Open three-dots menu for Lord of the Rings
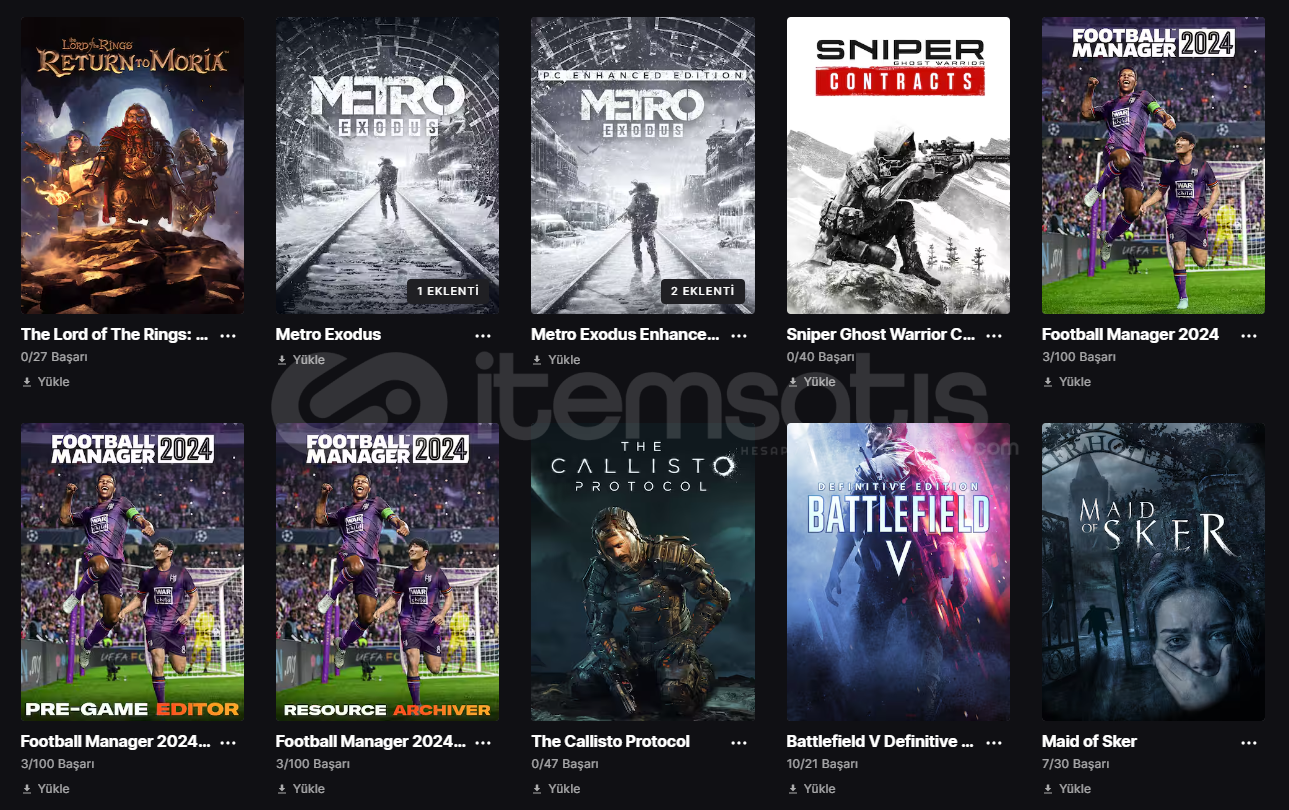This screenshot has height=810, width=1289. point(228,335)
